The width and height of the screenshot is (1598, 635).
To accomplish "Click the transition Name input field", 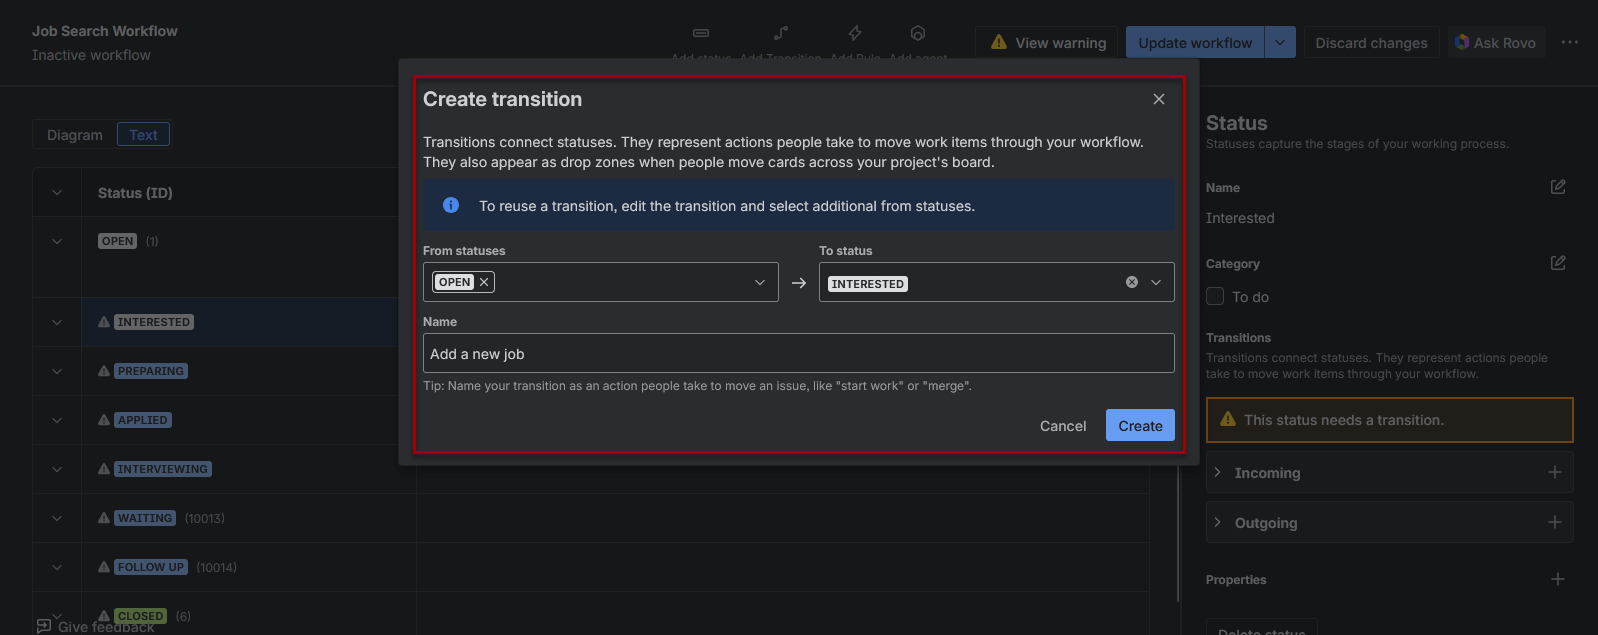I will 798,353.
